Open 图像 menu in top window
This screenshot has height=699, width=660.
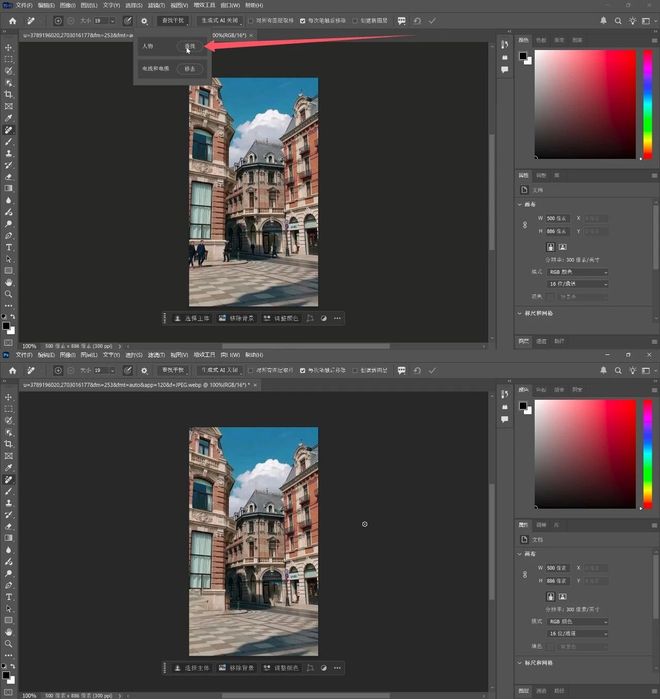67,5
